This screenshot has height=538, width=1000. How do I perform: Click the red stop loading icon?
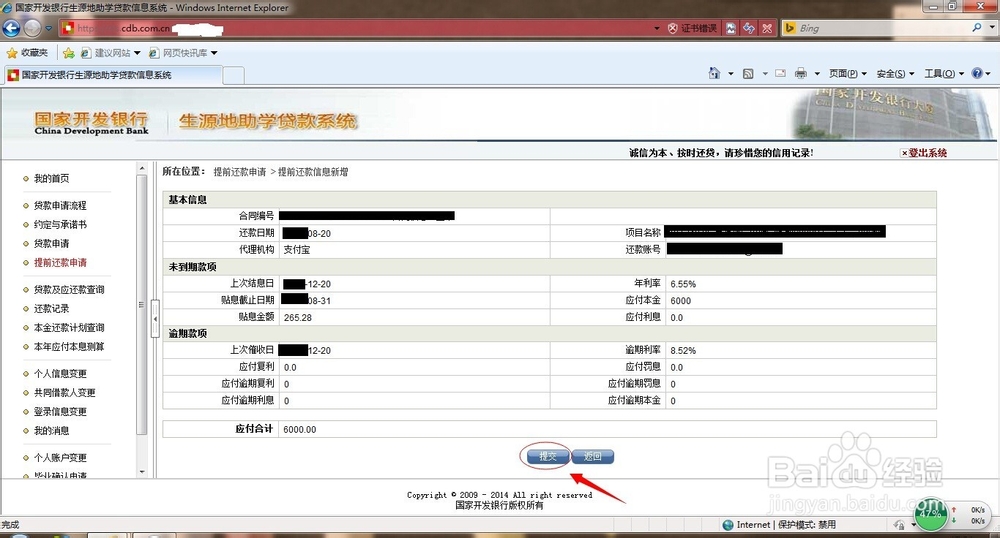click(x=767, y=28)
